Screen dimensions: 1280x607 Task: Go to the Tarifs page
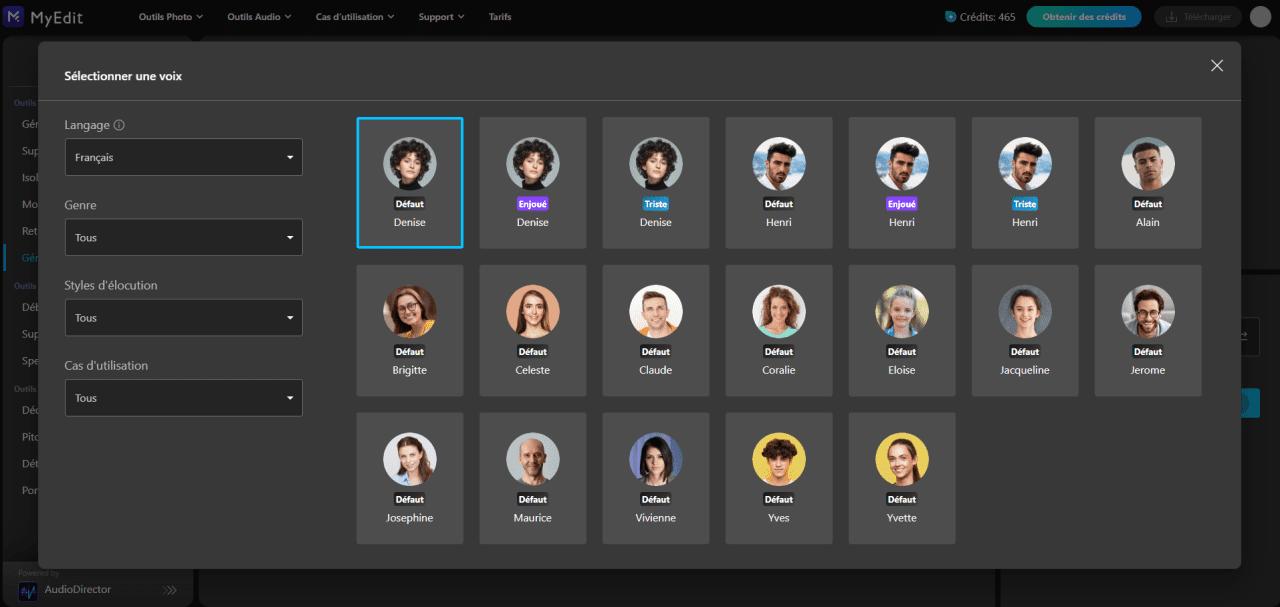click(x=500, y=17)
